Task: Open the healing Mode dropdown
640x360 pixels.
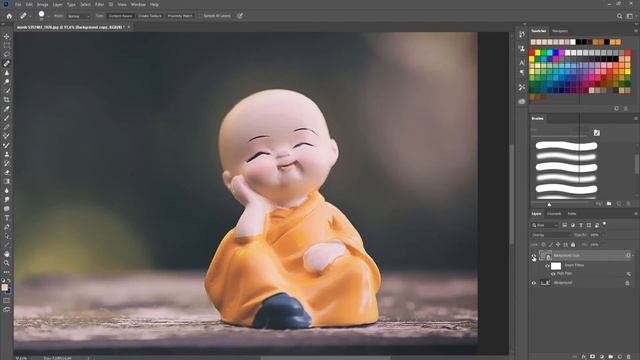Action: point(78,16)
